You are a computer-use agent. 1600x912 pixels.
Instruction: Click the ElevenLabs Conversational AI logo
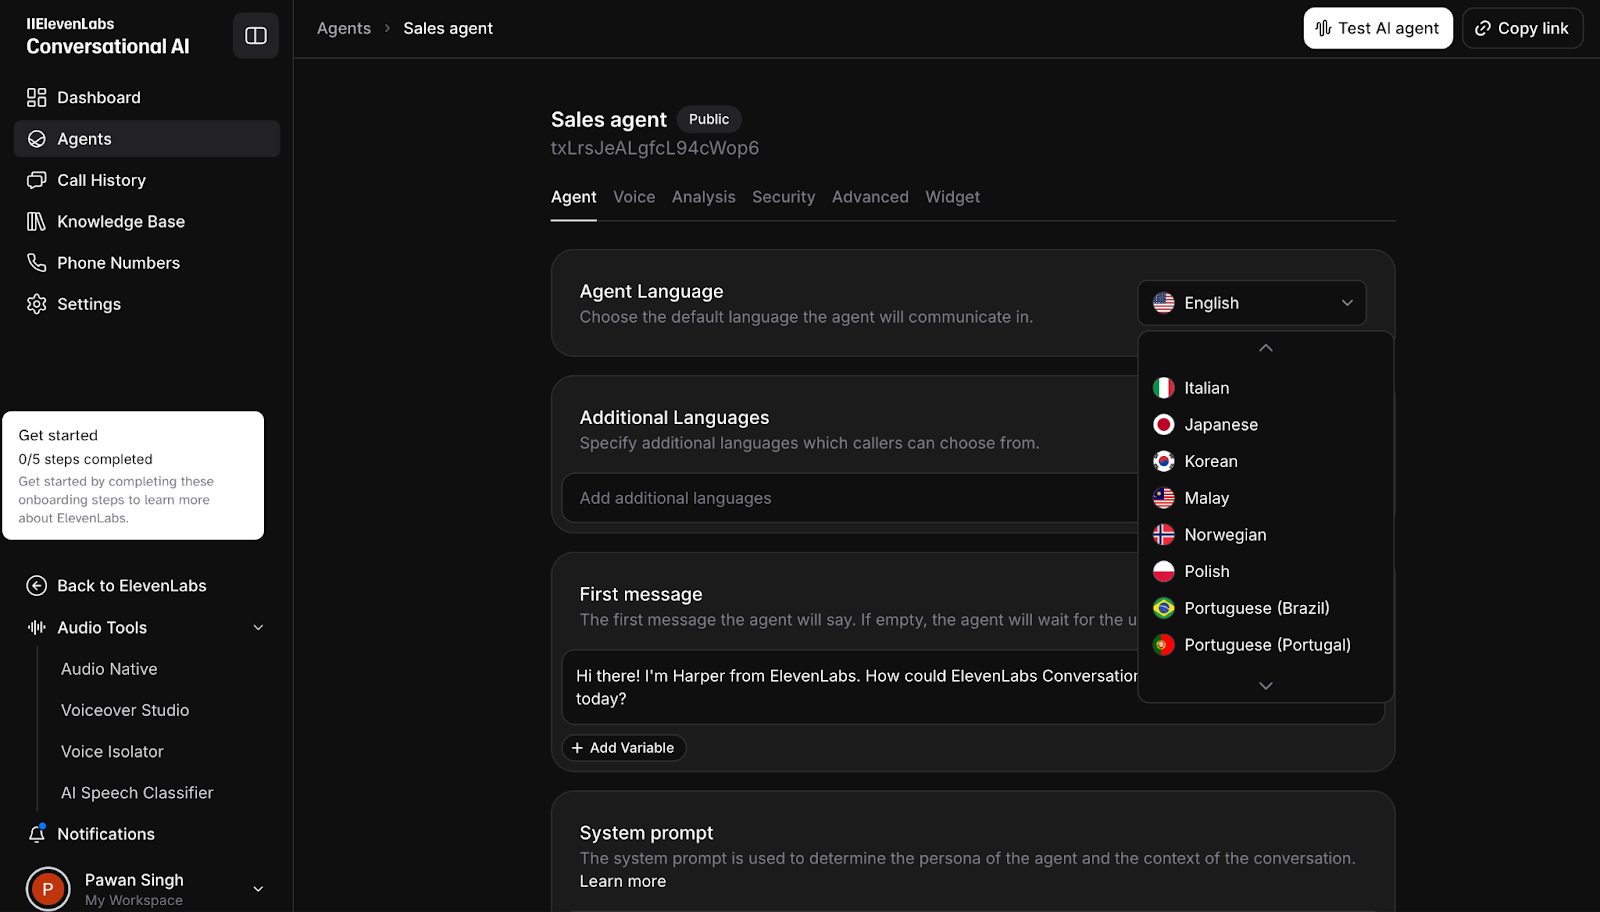point(108,36)
